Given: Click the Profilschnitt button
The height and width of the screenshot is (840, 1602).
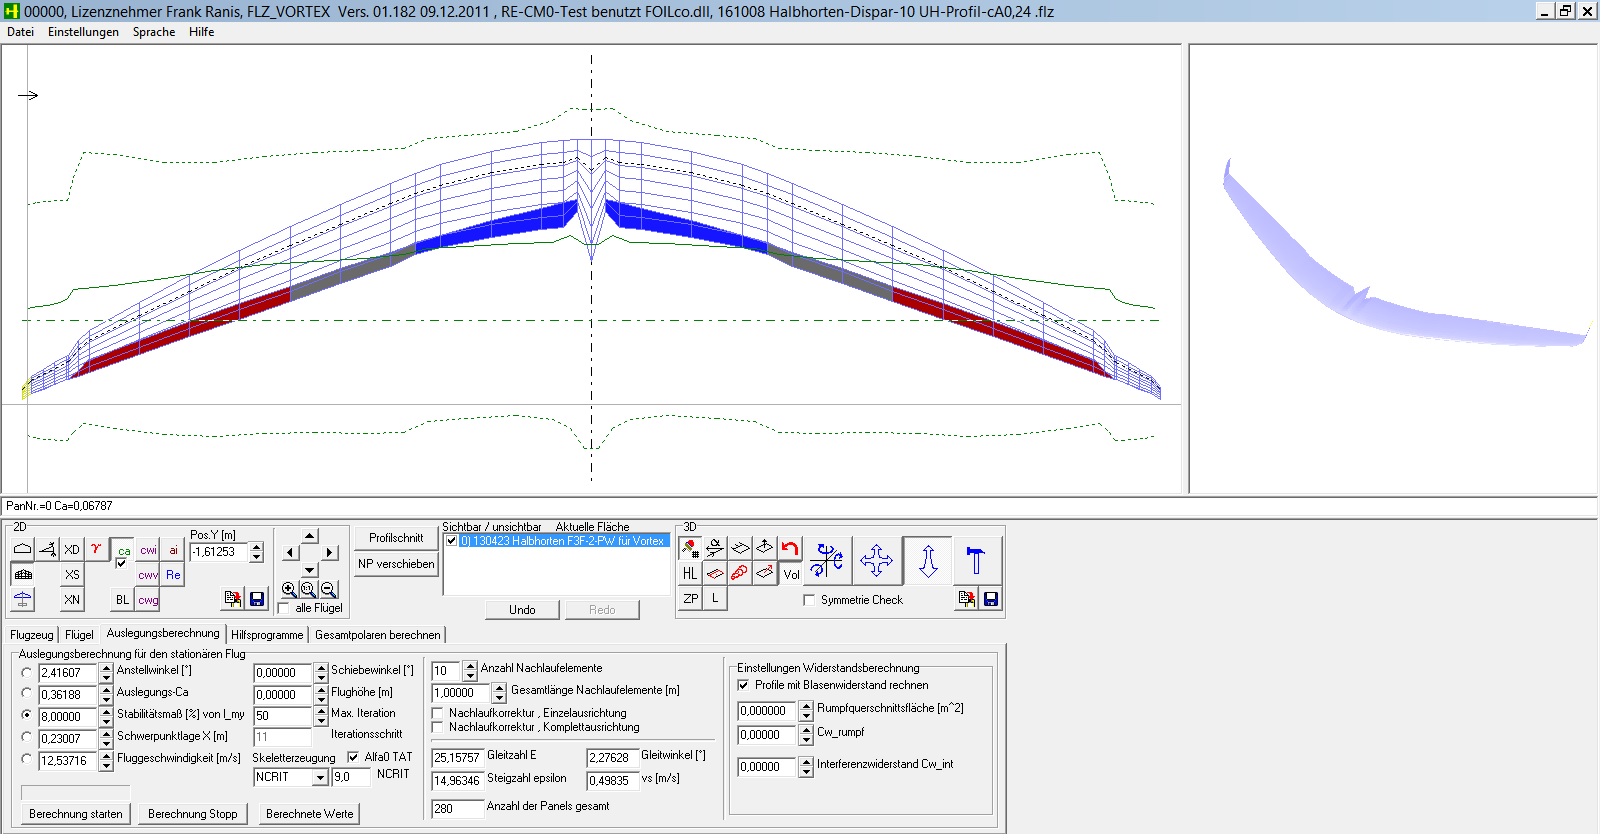Looking at the screenshot, I should tap(396, 538).
